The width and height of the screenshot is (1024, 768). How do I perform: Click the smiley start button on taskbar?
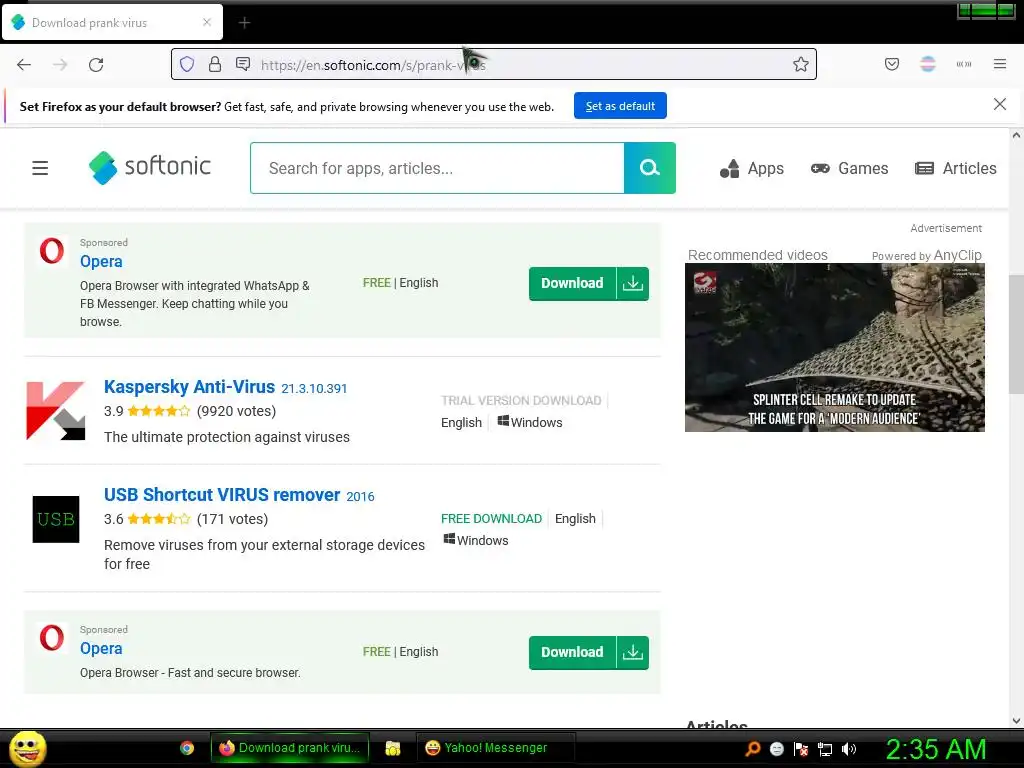click(x=28, y=748)
